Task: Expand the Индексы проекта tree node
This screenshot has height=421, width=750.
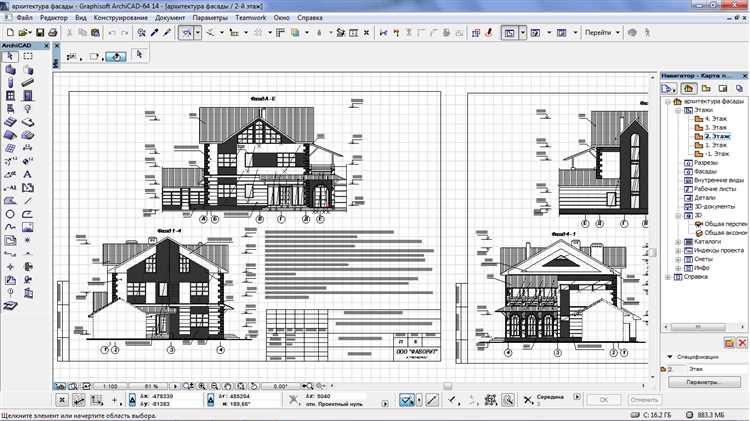Action: point(678,251)
